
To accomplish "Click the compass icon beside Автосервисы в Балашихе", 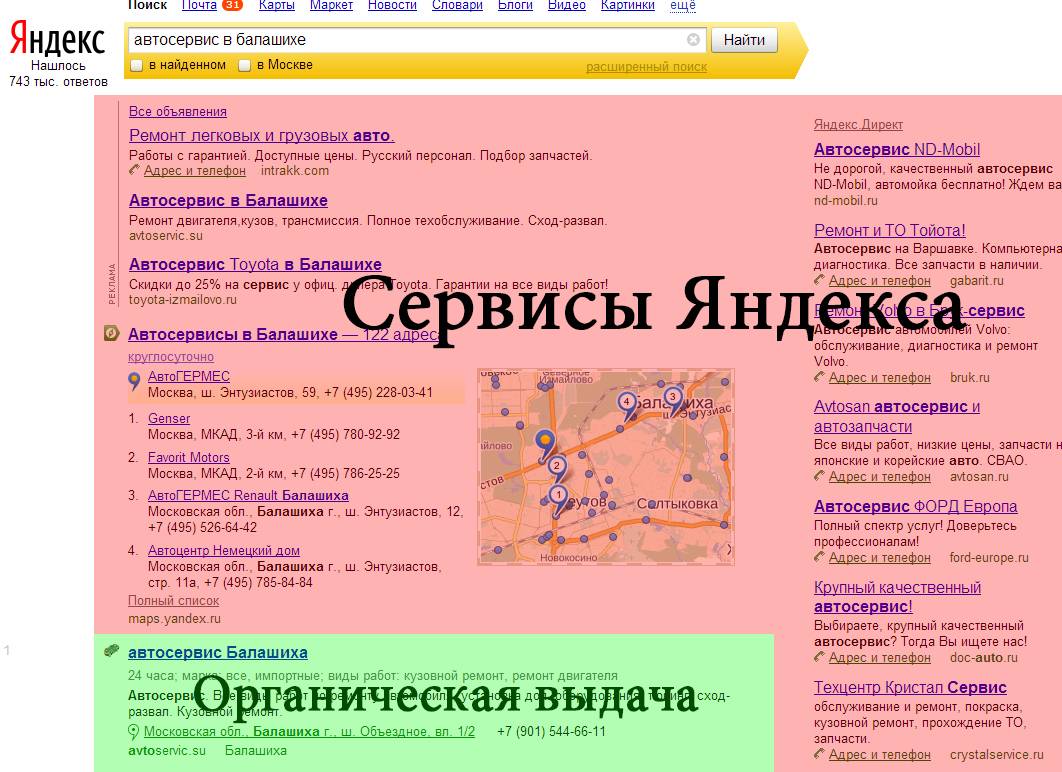I will (x=111, y=333).
